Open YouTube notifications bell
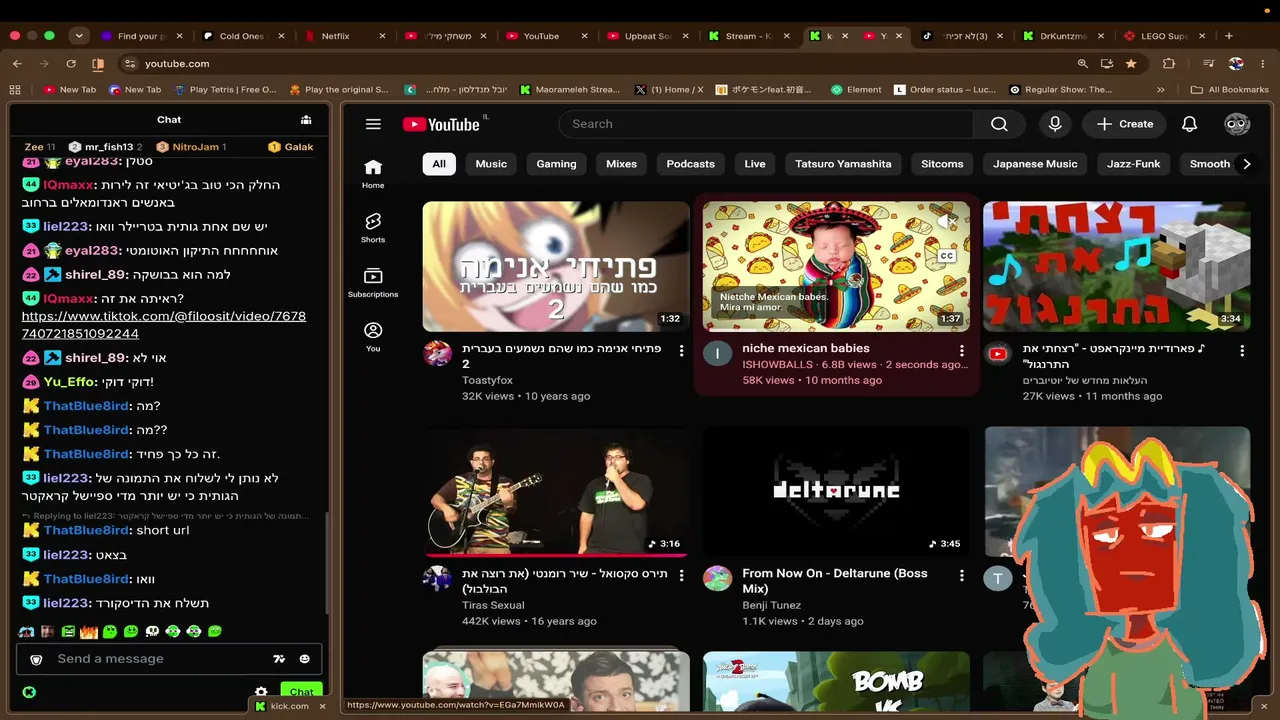The width and height of the screenshot is (1280, 720). 1189,124
